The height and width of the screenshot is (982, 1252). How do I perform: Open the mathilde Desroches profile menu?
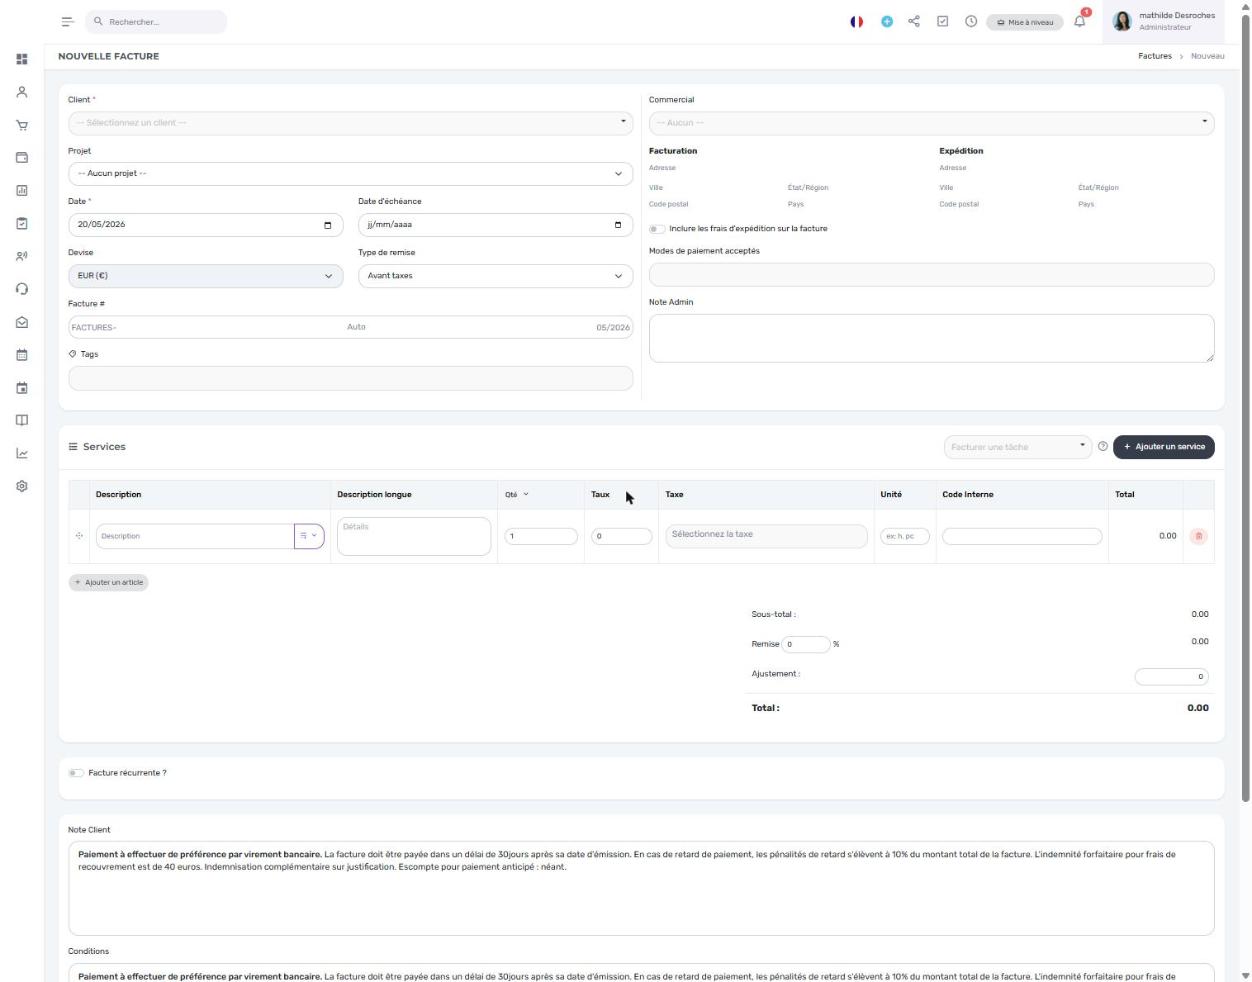tap(1164, 21)
